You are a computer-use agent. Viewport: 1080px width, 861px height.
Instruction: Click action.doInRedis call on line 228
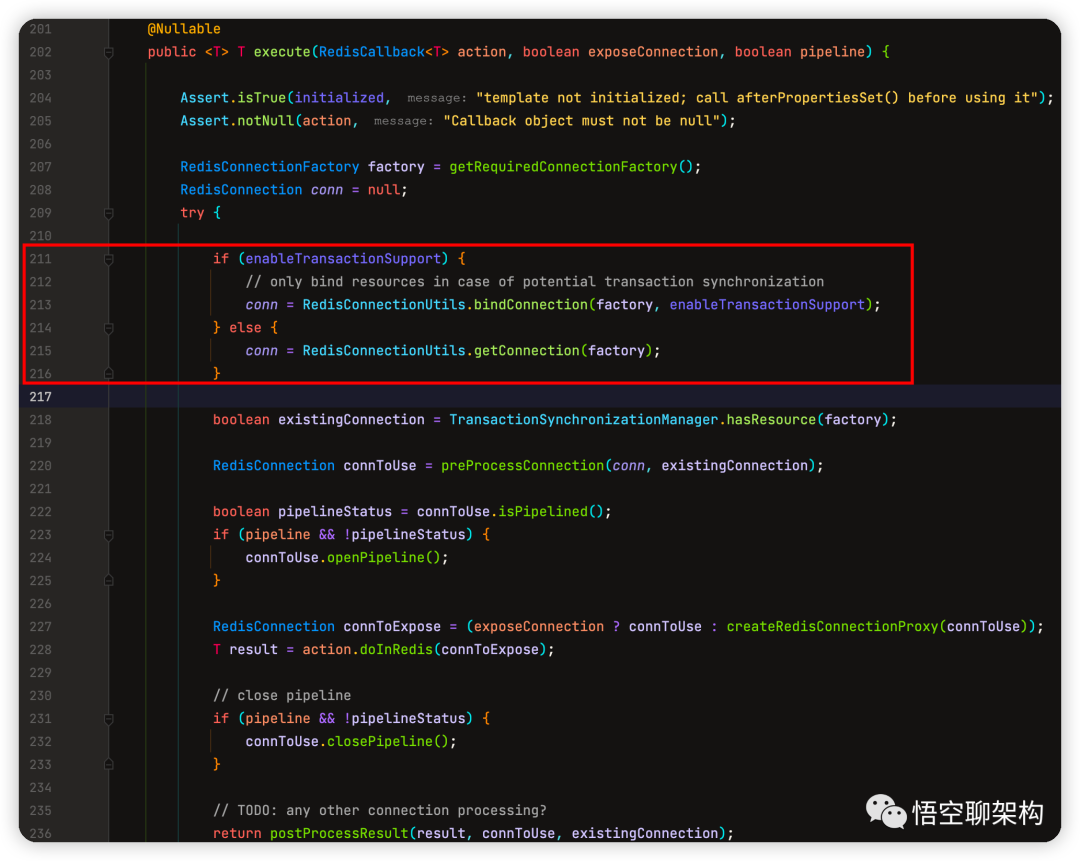pos(367,650)
